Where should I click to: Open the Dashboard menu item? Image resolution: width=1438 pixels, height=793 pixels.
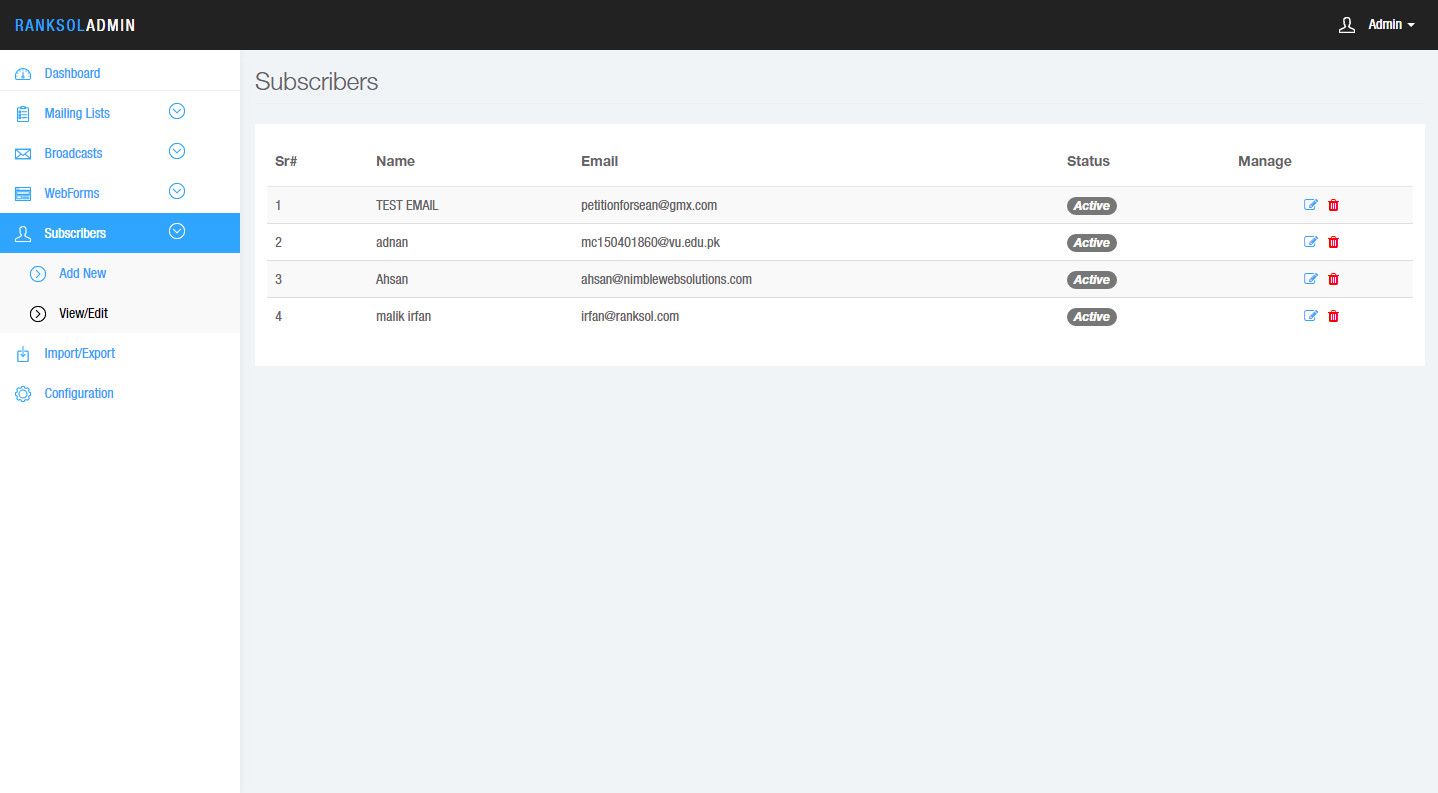click(120, 73)
